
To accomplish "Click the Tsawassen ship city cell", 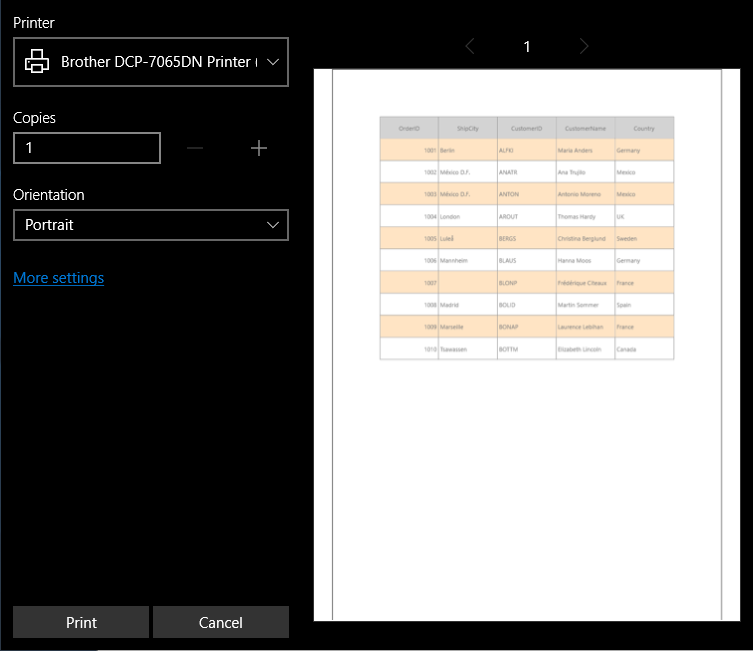I will (468, 349).
